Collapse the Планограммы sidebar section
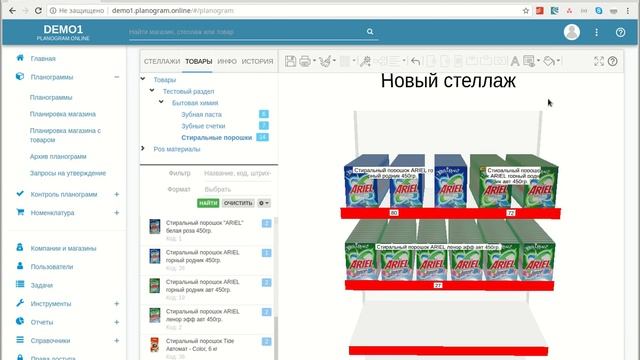 116,77
